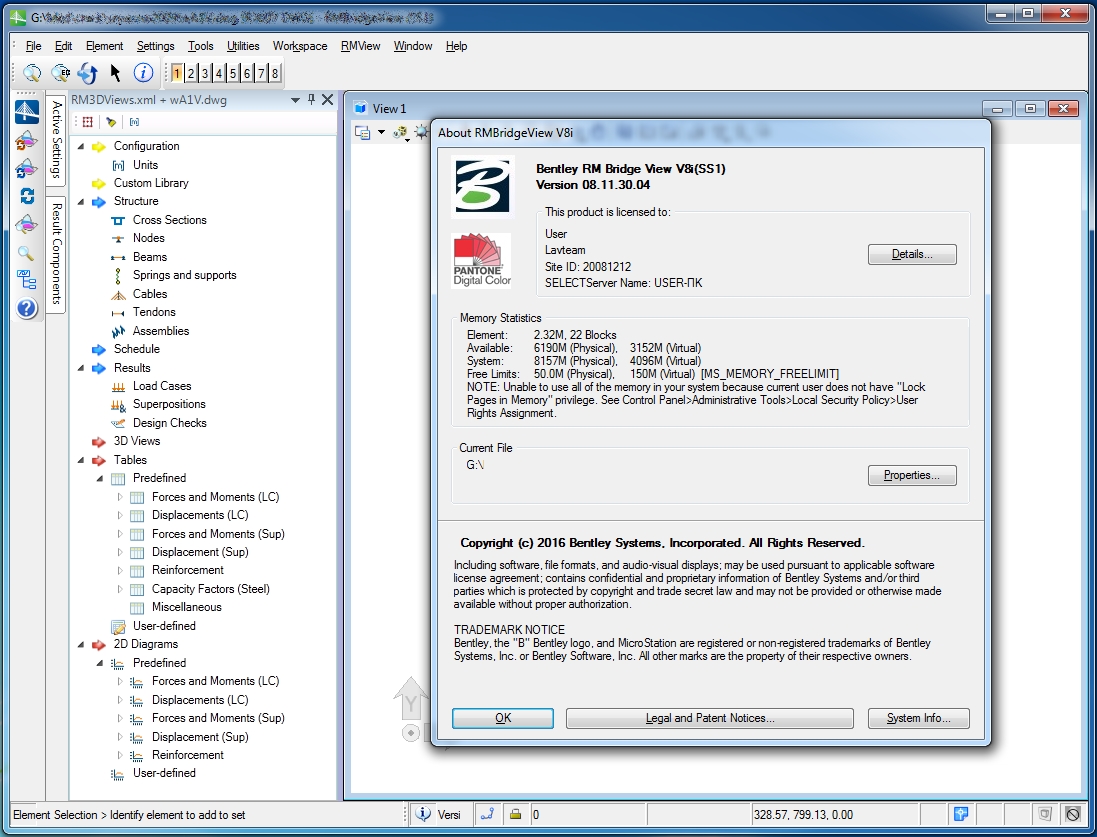
Task: Select the black arrow Element Selection tool
Action: (115, 73)
